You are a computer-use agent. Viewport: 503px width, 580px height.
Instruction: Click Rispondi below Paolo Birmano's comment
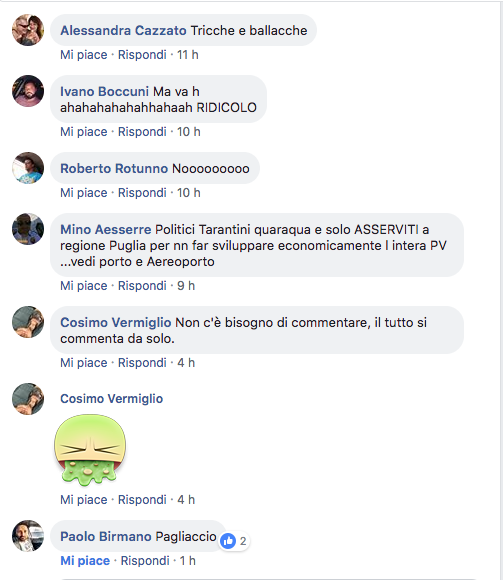pyautogui.click(x=145, y=561)
